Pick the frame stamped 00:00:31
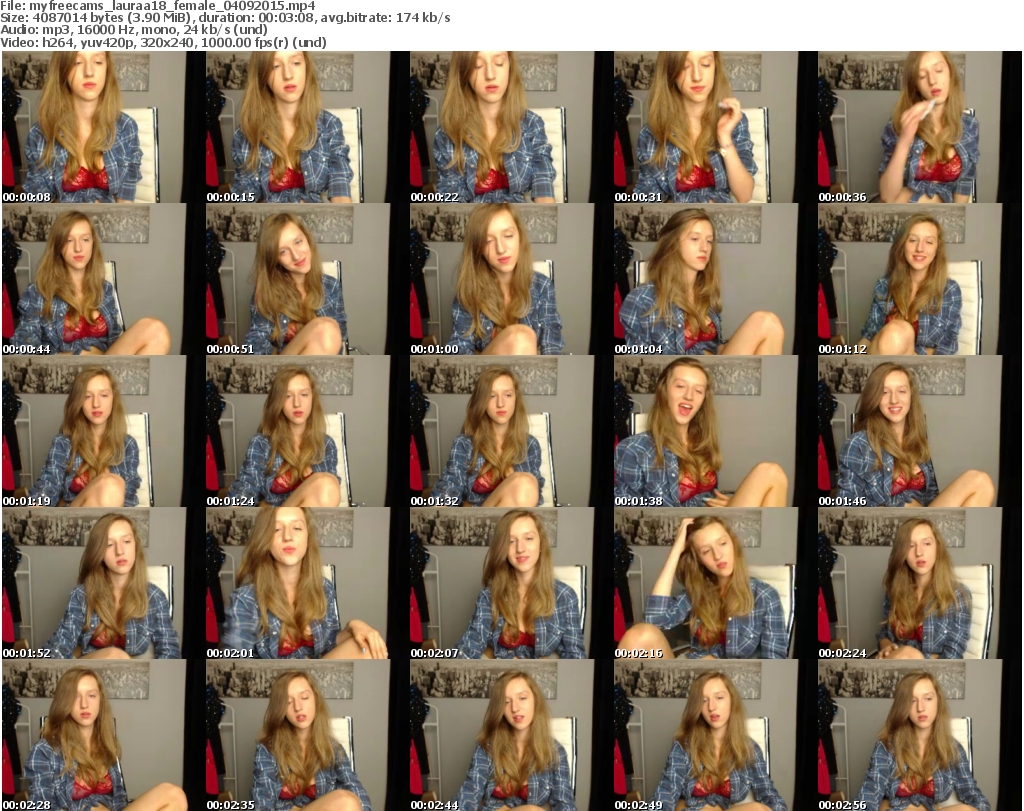1024x811 pixels. tap(715, 127)
